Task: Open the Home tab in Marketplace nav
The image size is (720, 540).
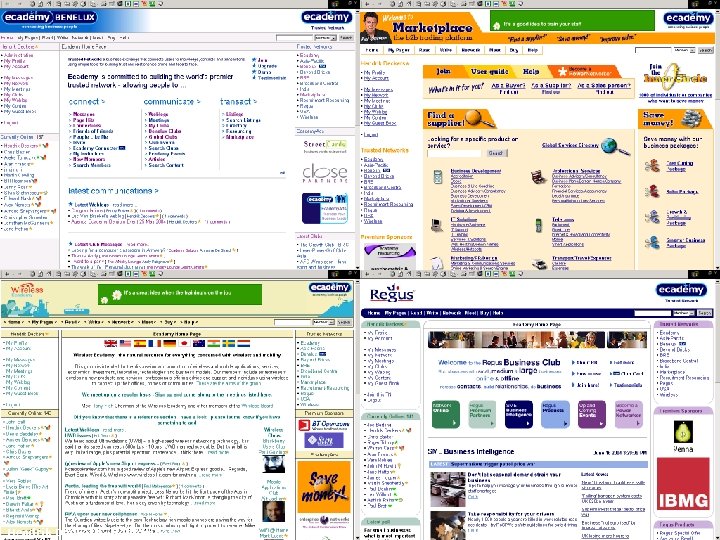Action: pyautogui.click(x=372, y=50)
